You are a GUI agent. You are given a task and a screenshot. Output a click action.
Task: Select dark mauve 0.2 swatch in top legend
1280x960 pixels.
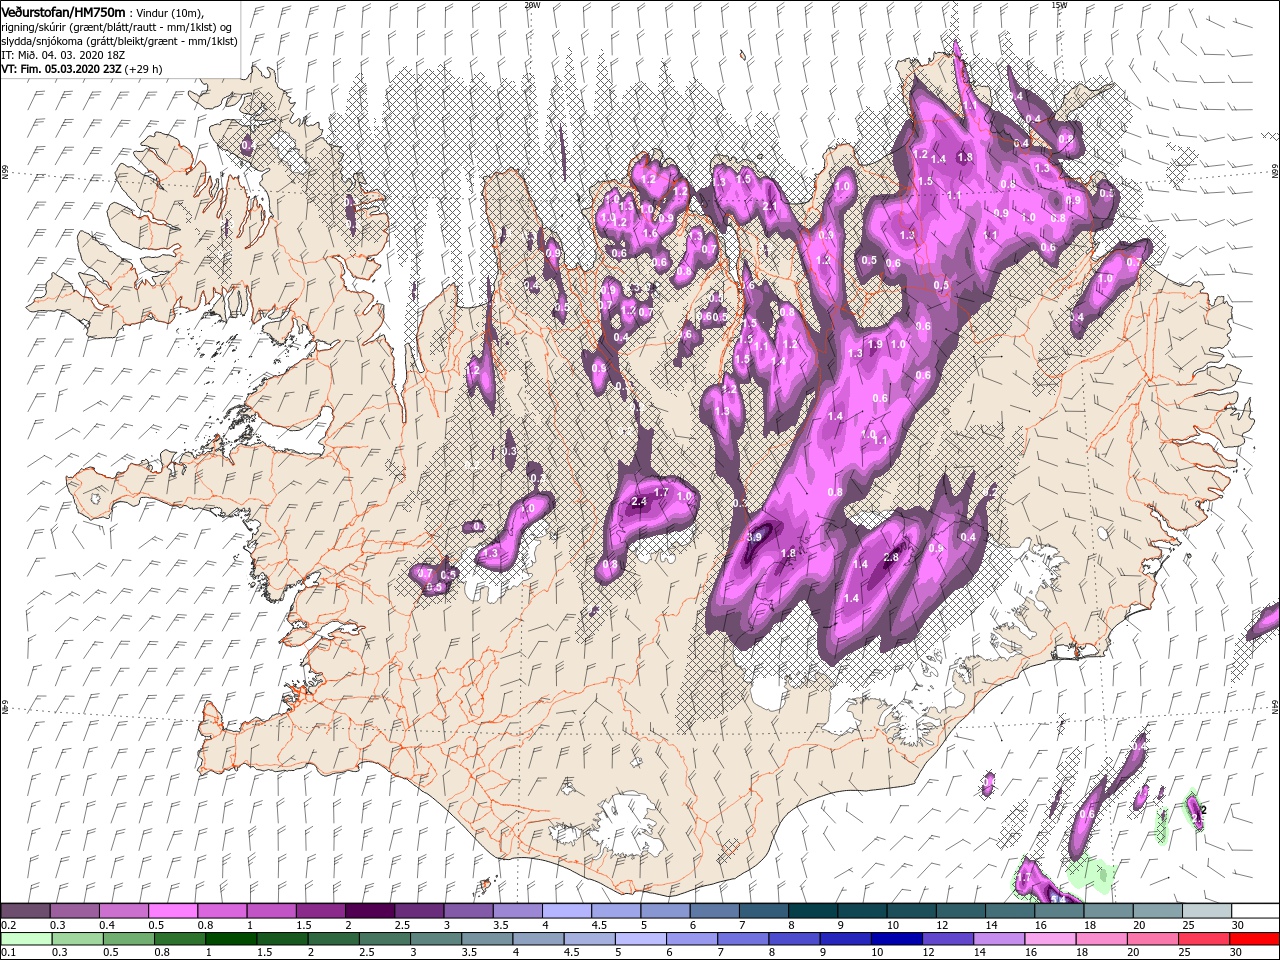(x=25, y=911)
